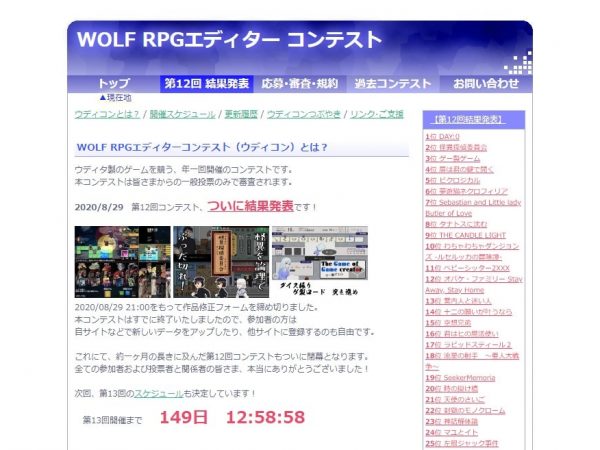Click the ついに結果発表 announcement link
This screenshot has width=600, height=450.
coord(251,206)
